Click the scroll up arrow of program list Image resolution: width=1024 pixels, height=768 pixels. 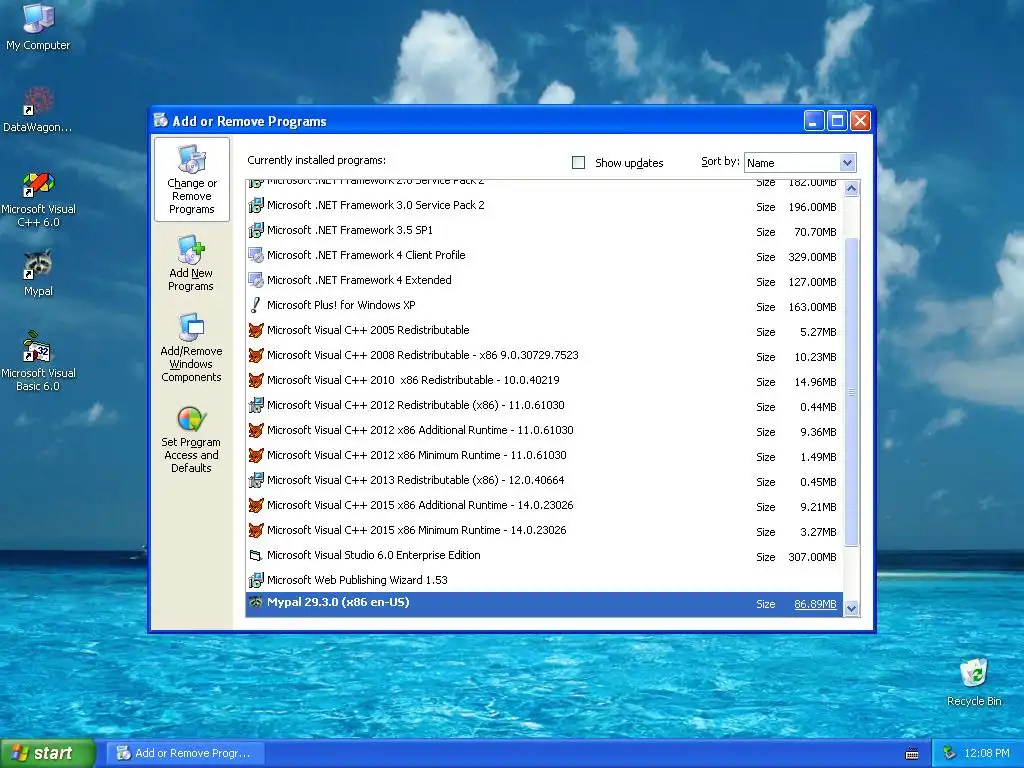tap(851, 189)
